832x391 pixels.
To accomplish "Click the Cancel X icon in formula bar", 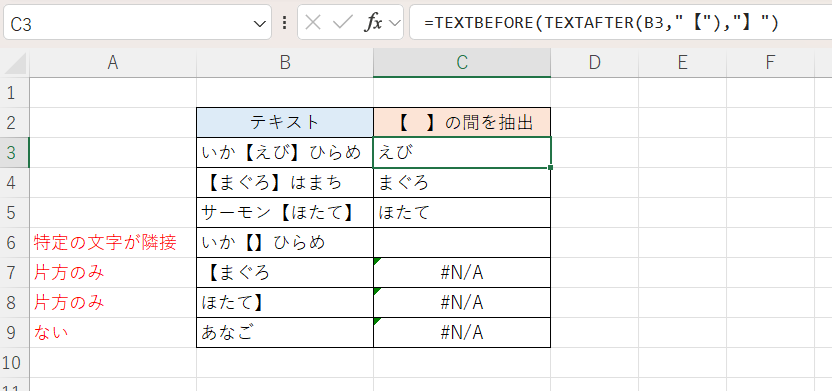I will pos(314,23).
